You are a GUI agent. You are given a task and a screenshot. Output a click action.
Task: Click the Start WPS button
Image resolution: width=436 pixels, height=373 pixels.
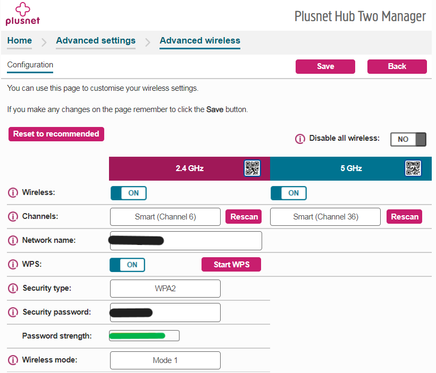[231, 265]
